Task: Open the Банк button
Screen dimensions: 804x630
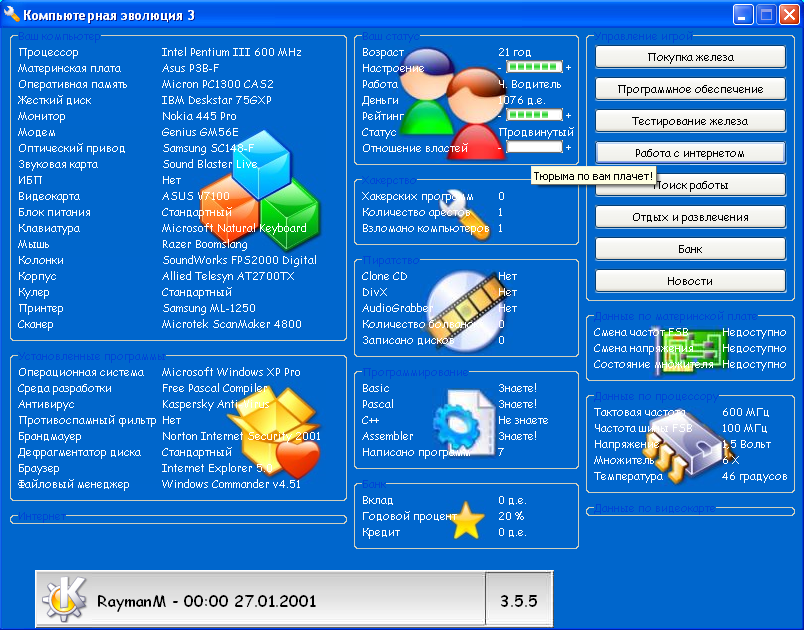Action: pyautogui.click(x=690, y=249)
